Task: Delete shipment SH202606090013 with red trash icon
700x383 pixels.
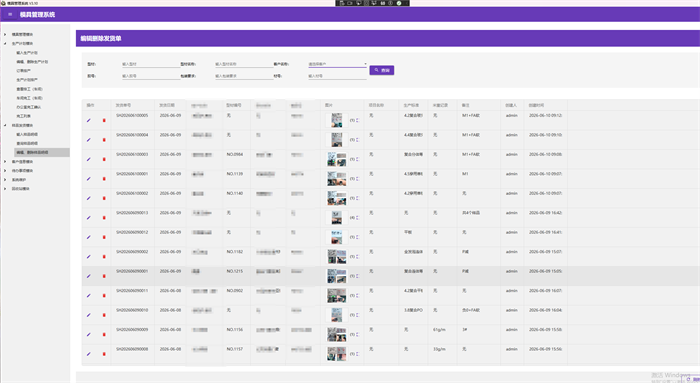Action: (104, 218)
